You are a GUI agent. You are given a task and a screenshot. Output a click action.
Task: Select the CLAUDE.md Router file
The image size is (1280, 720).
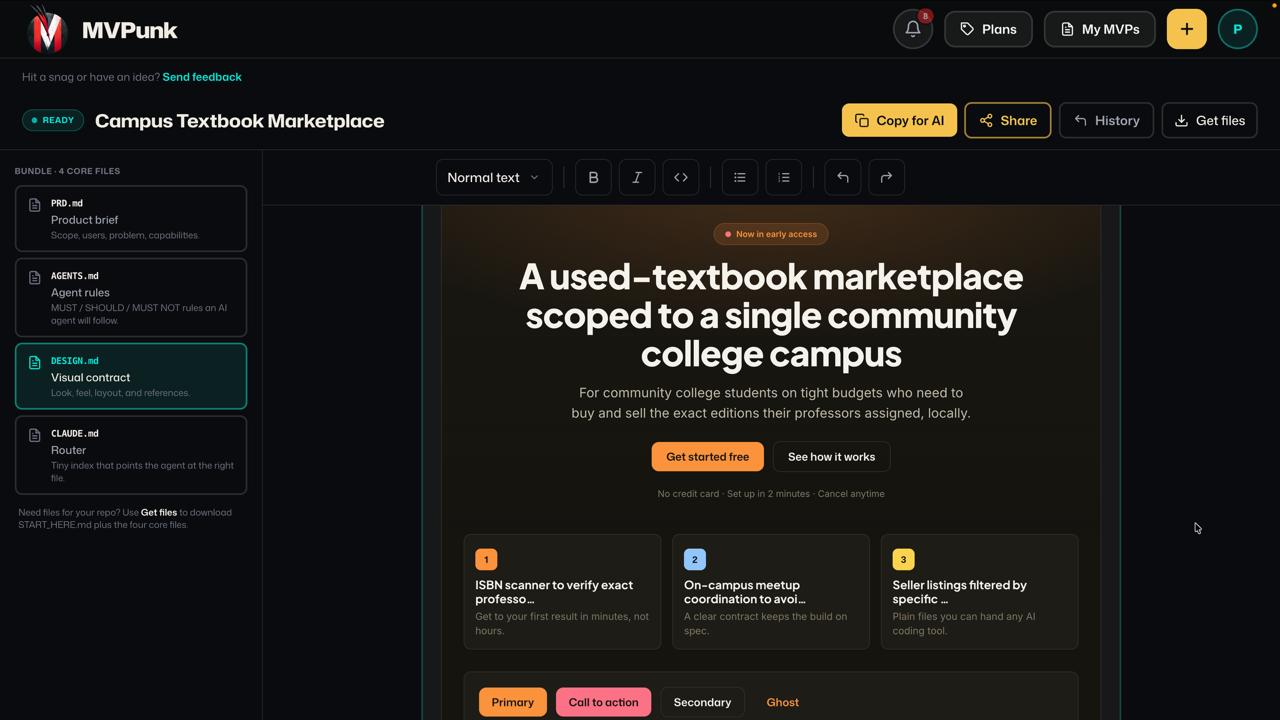tap(131, 455)
